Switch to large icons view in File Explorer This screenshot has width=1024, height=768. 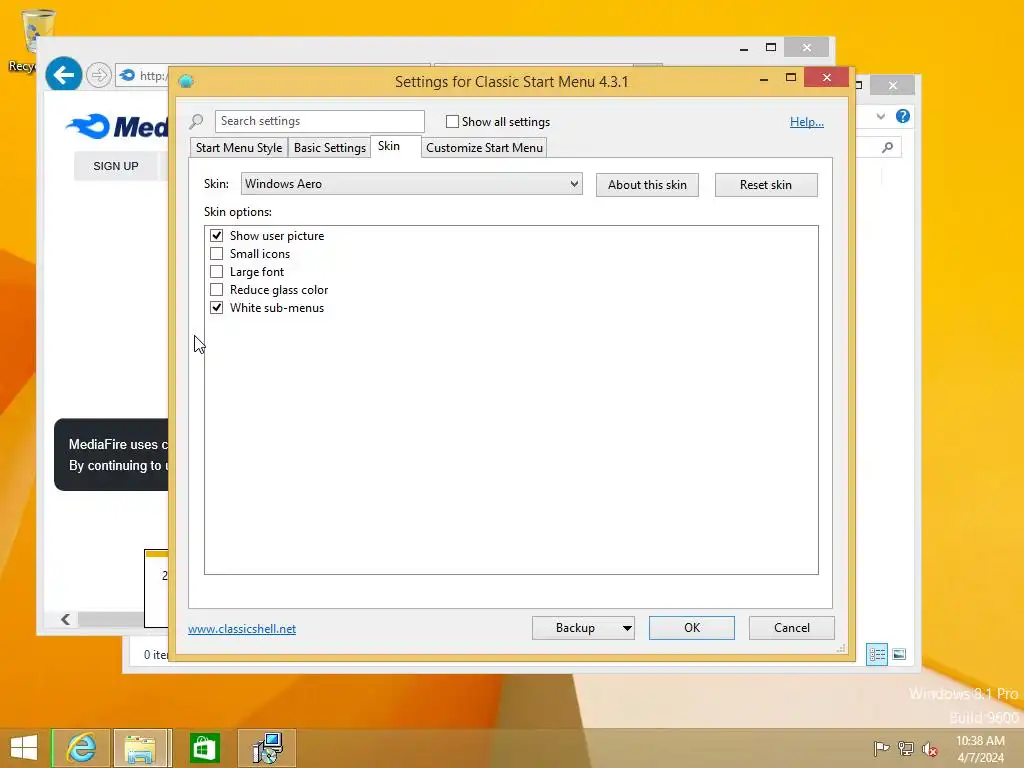tap(899, 654)
